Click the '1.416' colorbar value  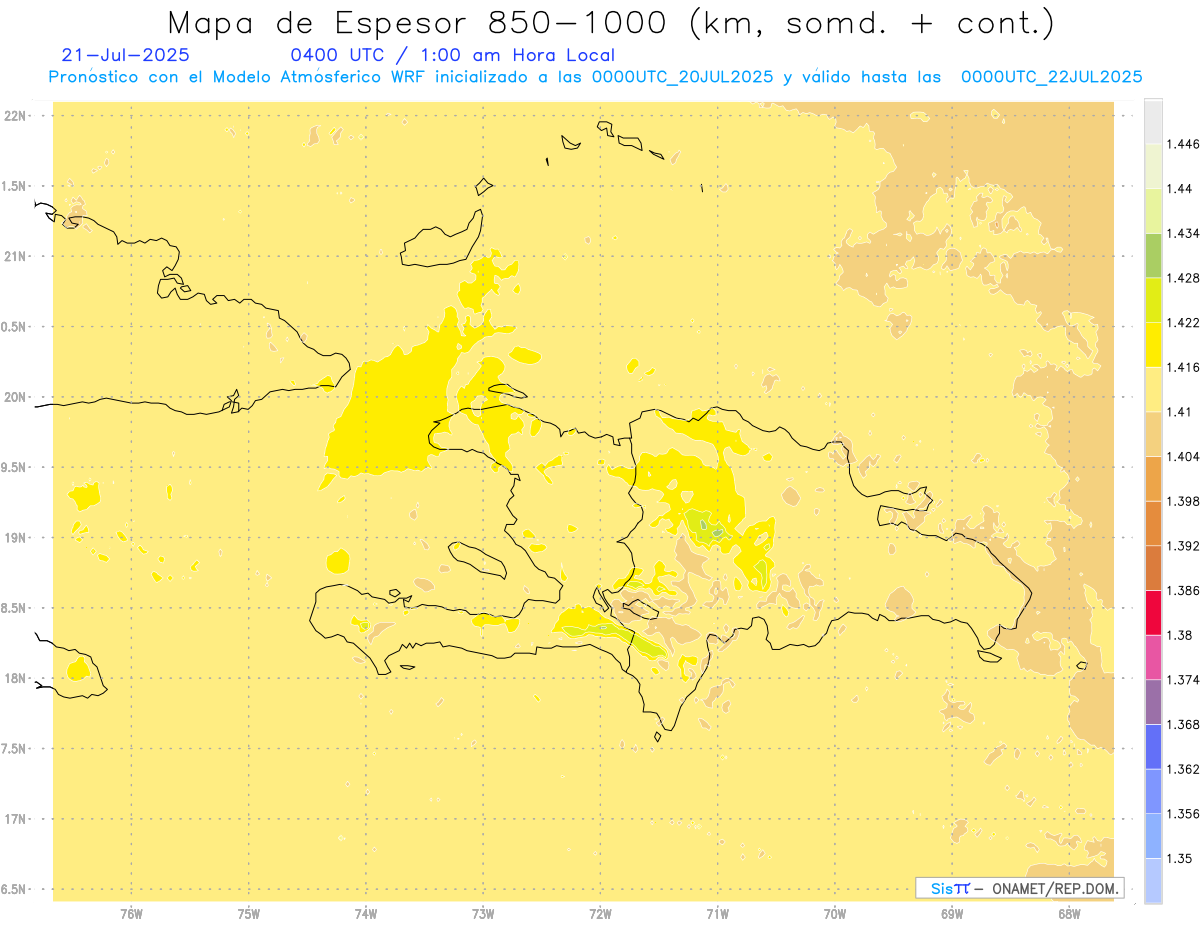click(x=1182, y=367)
